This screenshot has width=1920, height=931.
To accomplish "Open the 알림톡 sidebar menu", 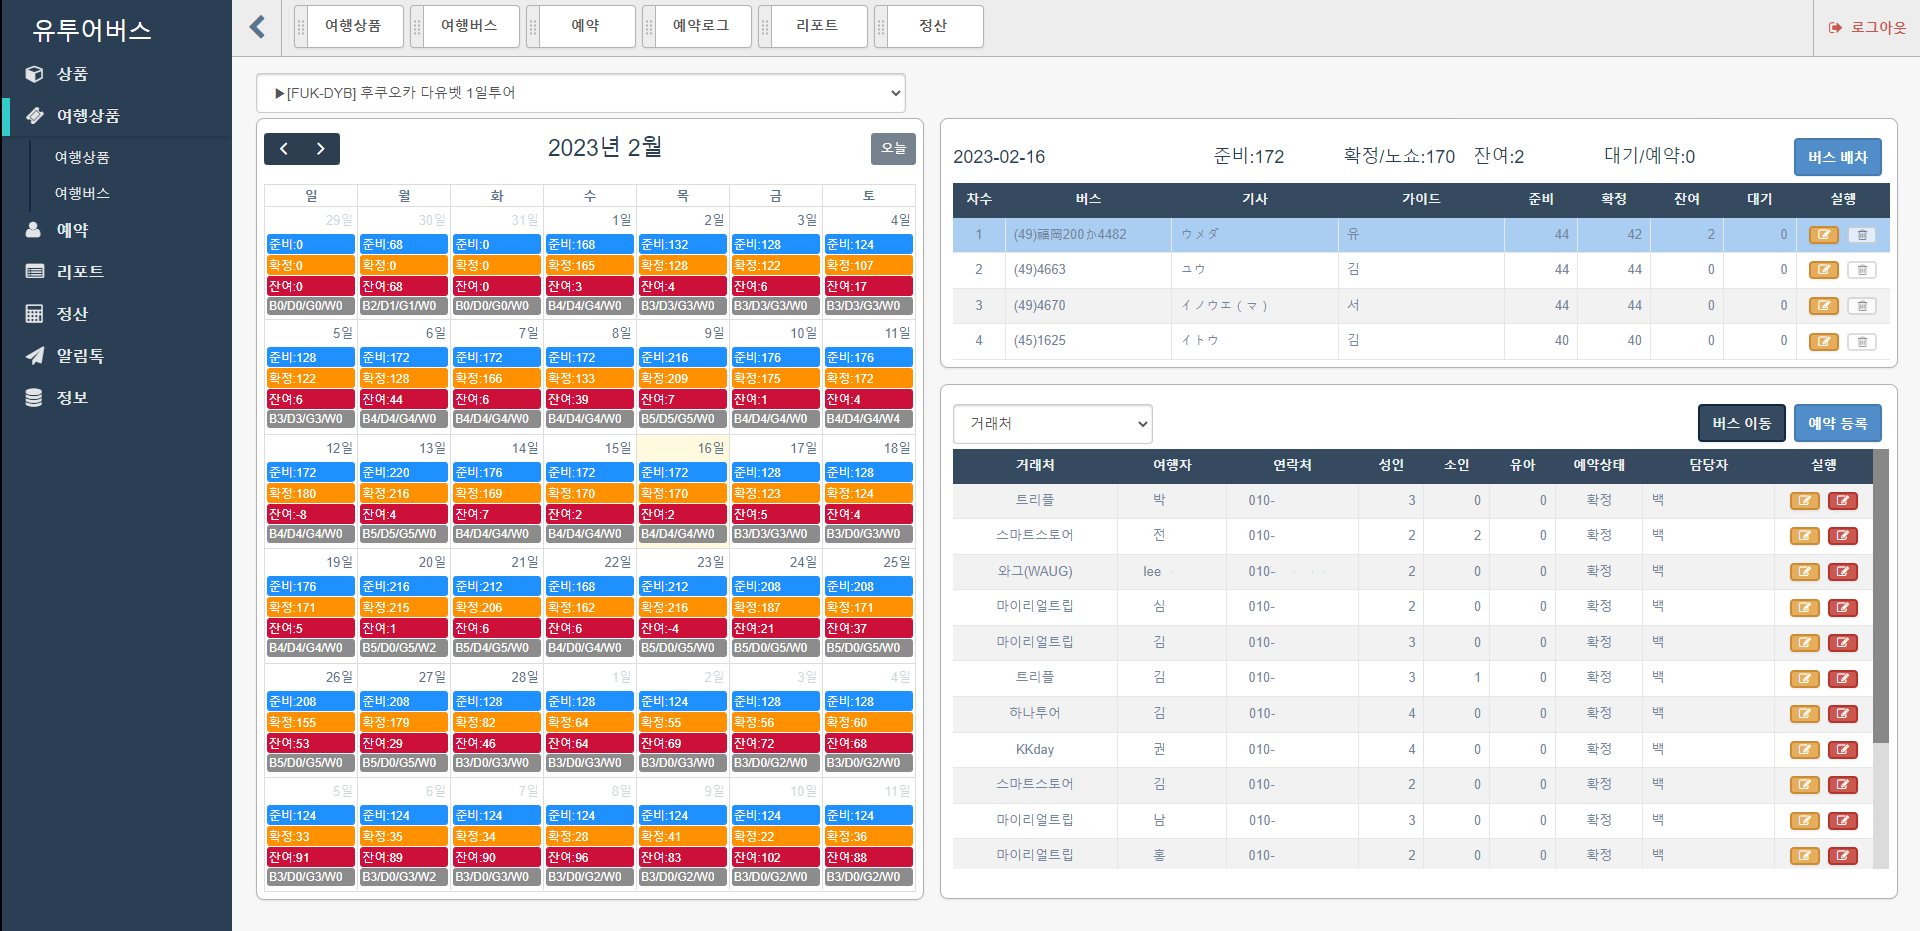I will [x=80, y=356].
